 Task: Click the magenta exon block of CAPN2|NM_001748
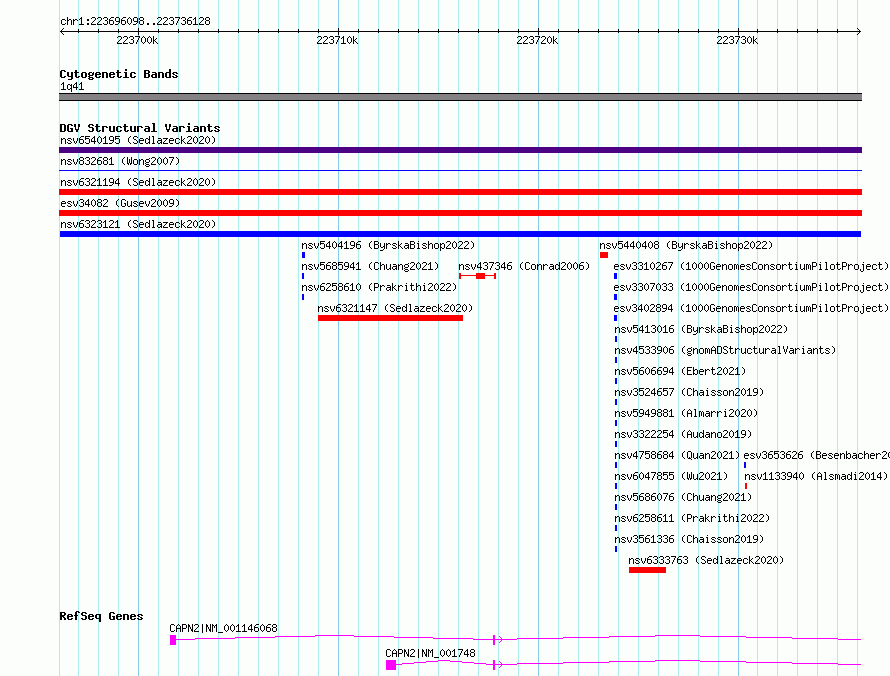tap(391, 665)
